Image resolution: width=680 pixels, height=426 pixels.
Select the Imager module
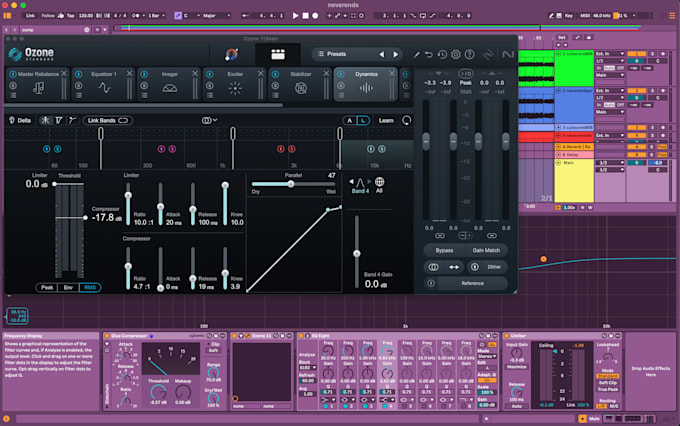[x=170, y=84]
